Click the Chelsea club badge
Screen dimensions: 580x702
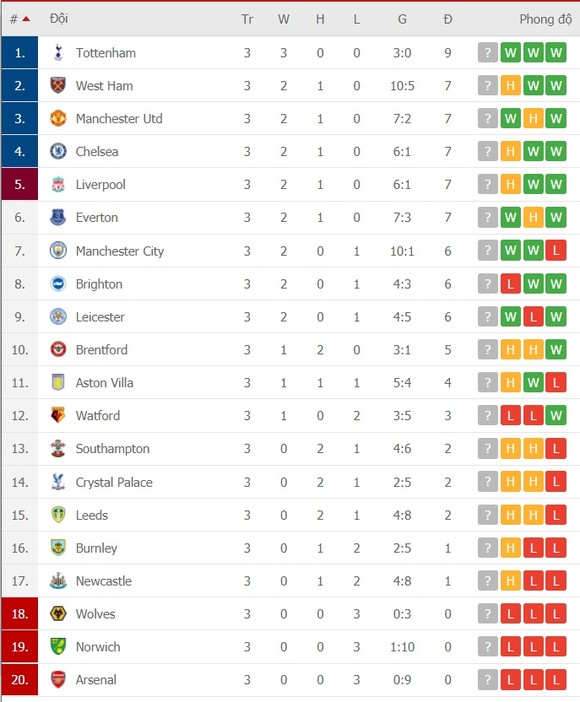pyautogui.click(x=58, y=151)
